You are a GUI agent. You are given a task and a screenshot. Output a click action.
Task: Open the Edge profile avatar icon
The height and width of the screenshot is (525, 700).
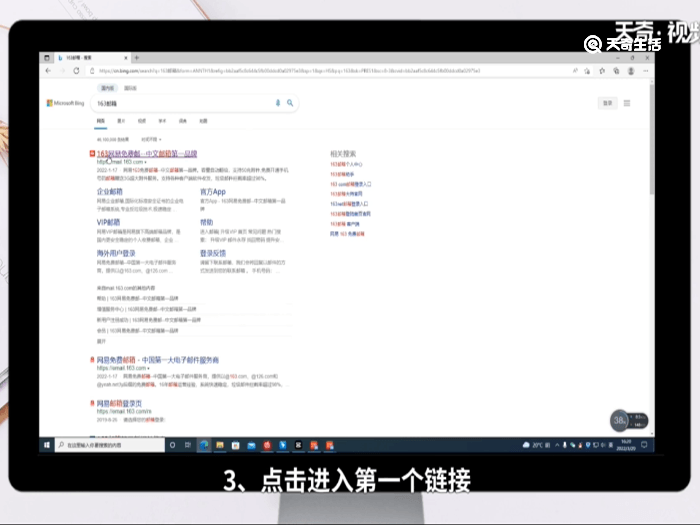(x=631, y=71)
